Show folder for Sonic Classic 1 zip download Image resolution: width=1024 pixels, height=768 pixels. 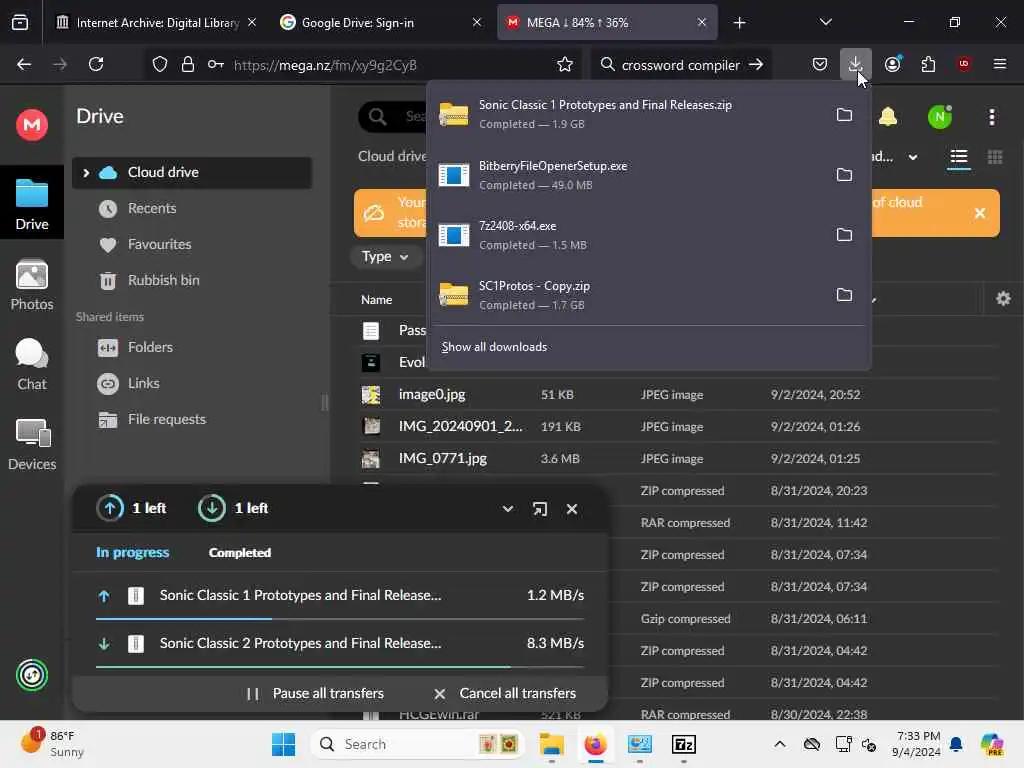coord(844,115)
